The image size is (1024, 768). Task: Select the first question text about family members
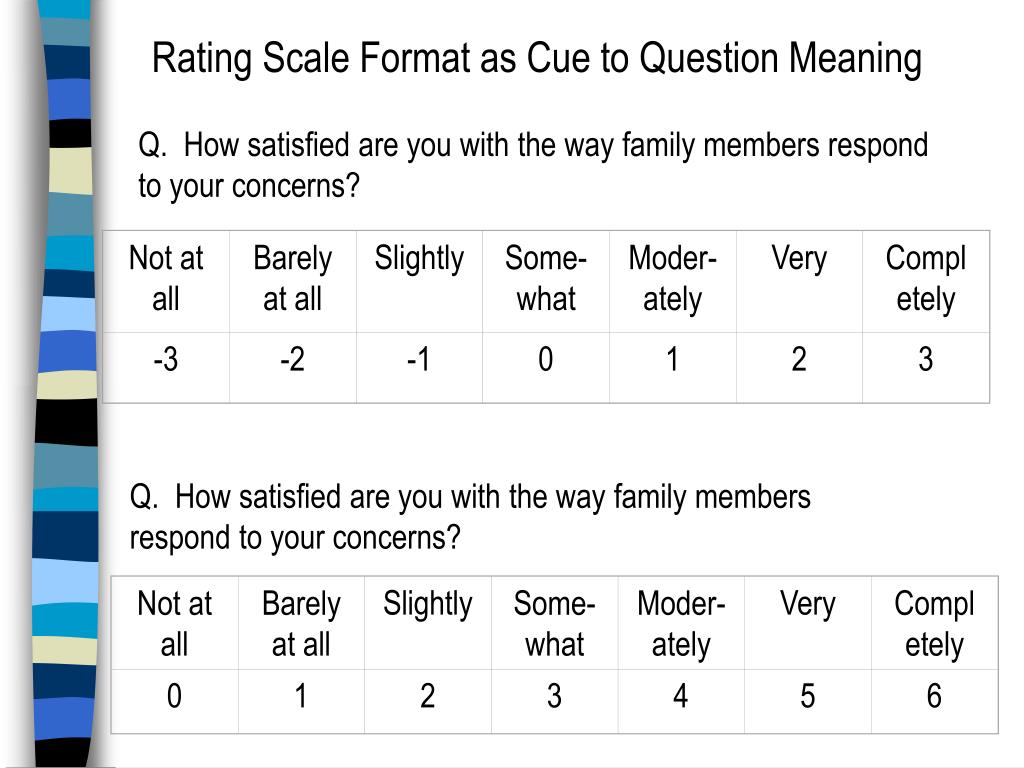coord(533,165)
